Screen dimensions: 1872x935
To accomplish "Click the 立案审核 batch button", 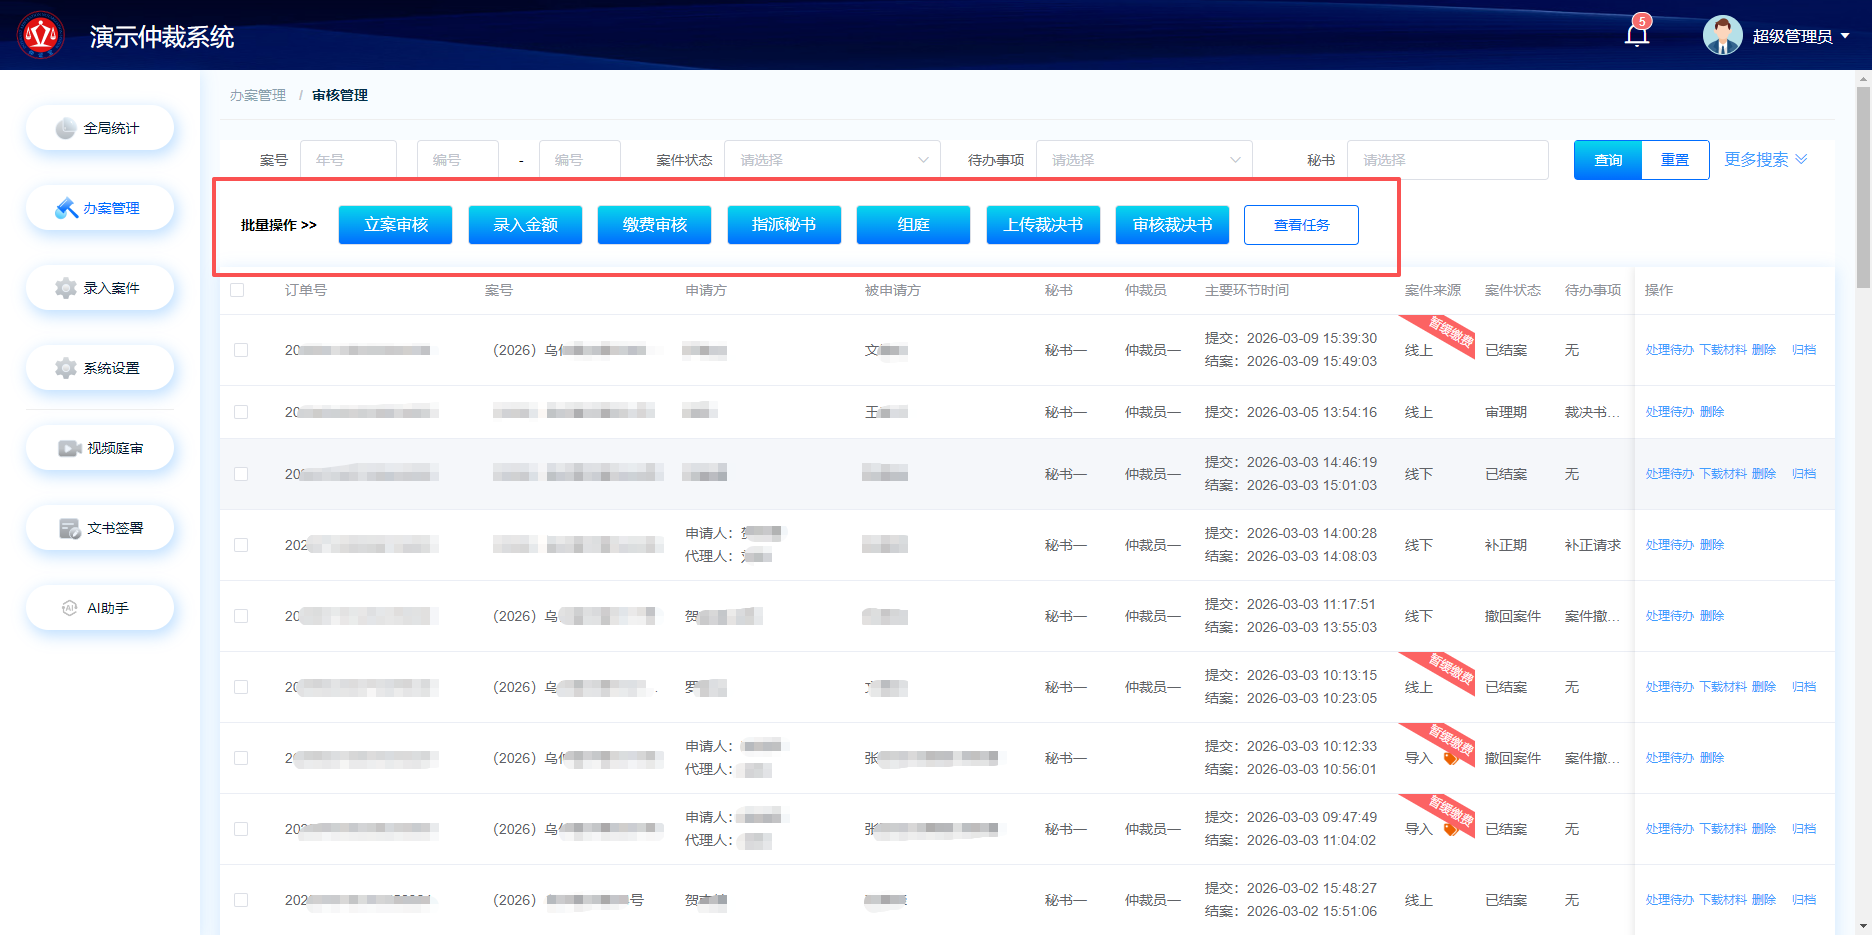I will click(395, 225).
